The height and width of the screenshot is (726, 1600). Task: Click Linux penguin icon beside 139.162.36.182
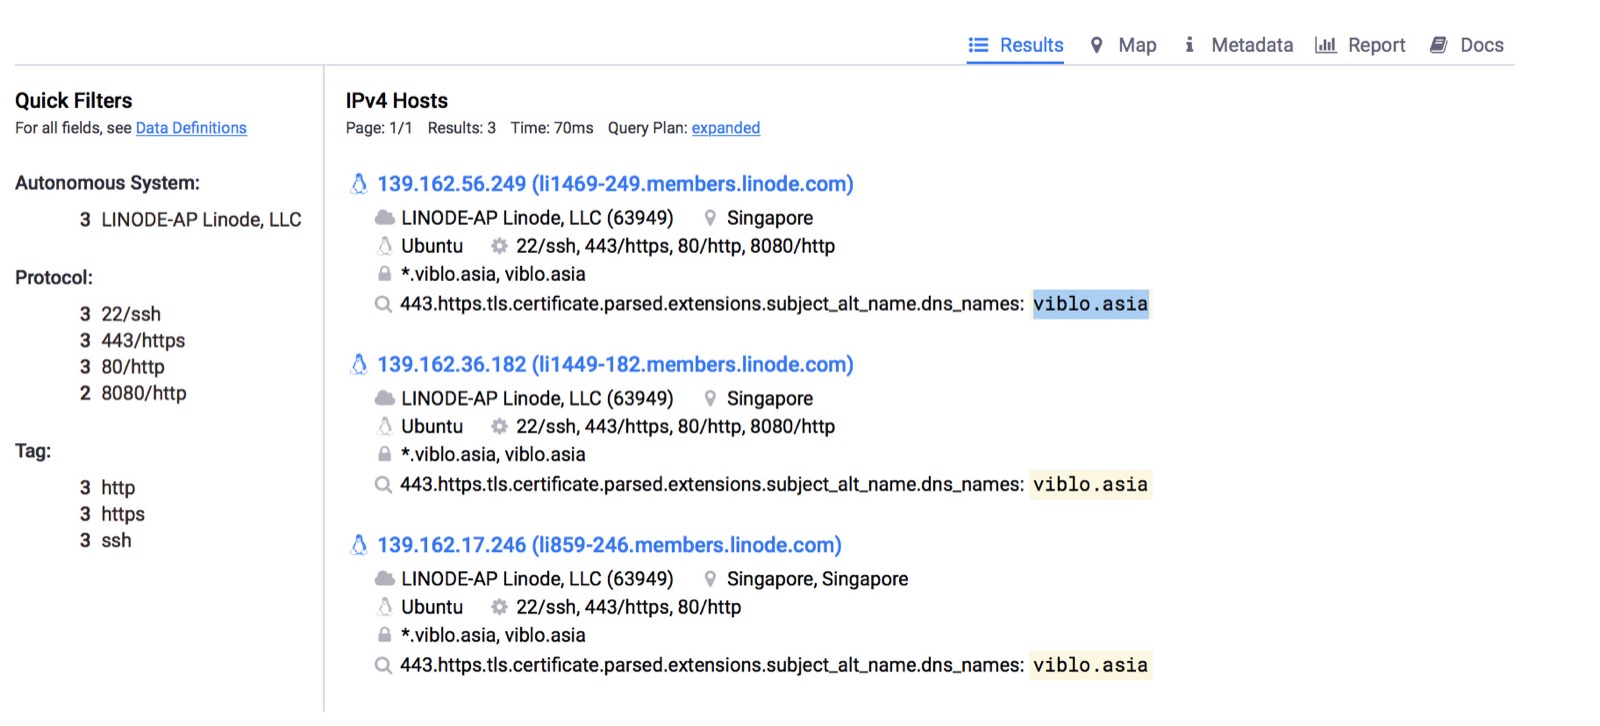(359, 365)
